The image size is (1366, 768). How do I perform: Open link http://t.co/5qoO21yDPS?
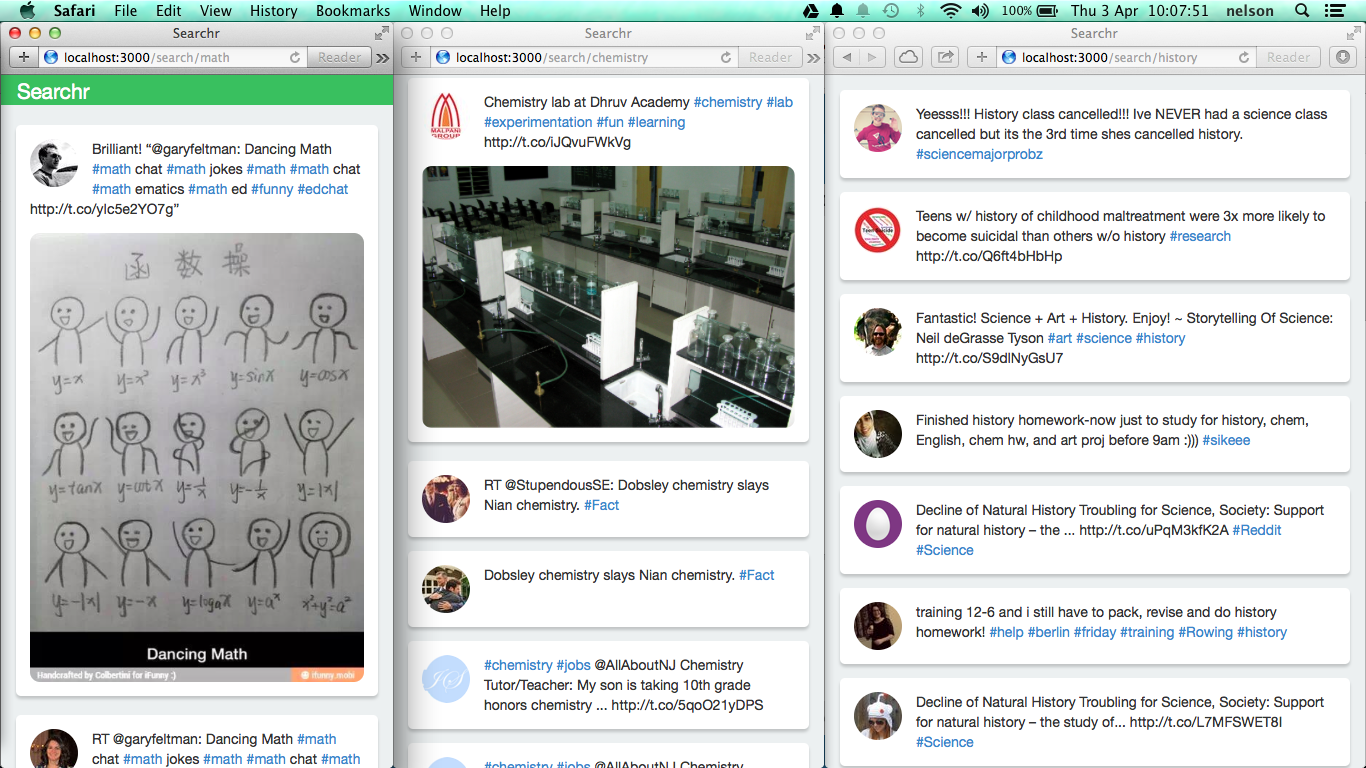(x=687, y=705)
